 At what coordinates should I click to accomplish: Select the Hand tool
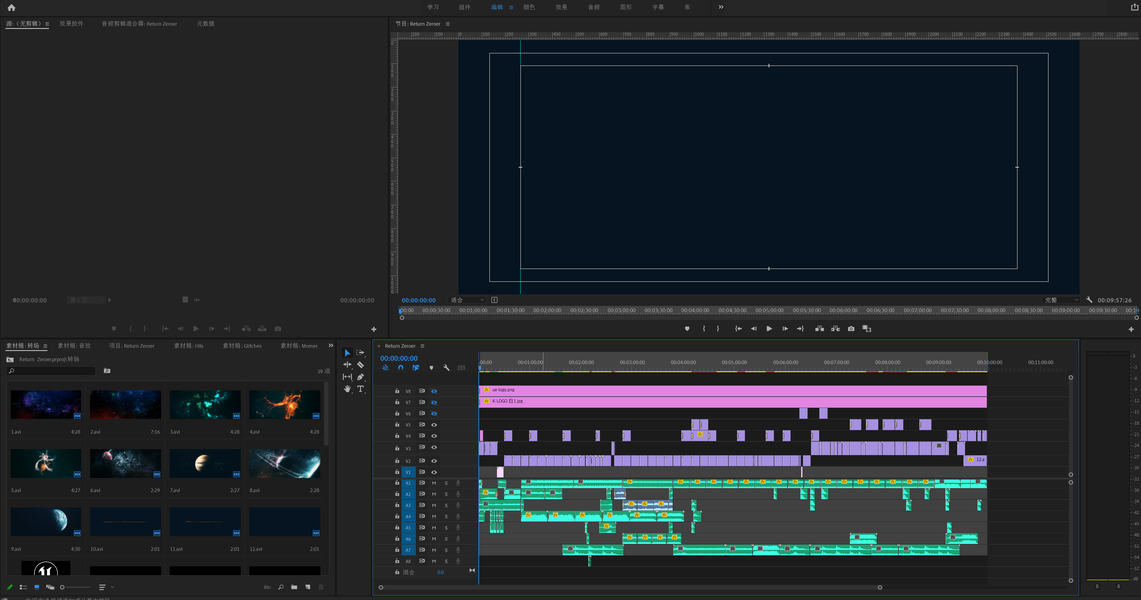tap(347, 389)
